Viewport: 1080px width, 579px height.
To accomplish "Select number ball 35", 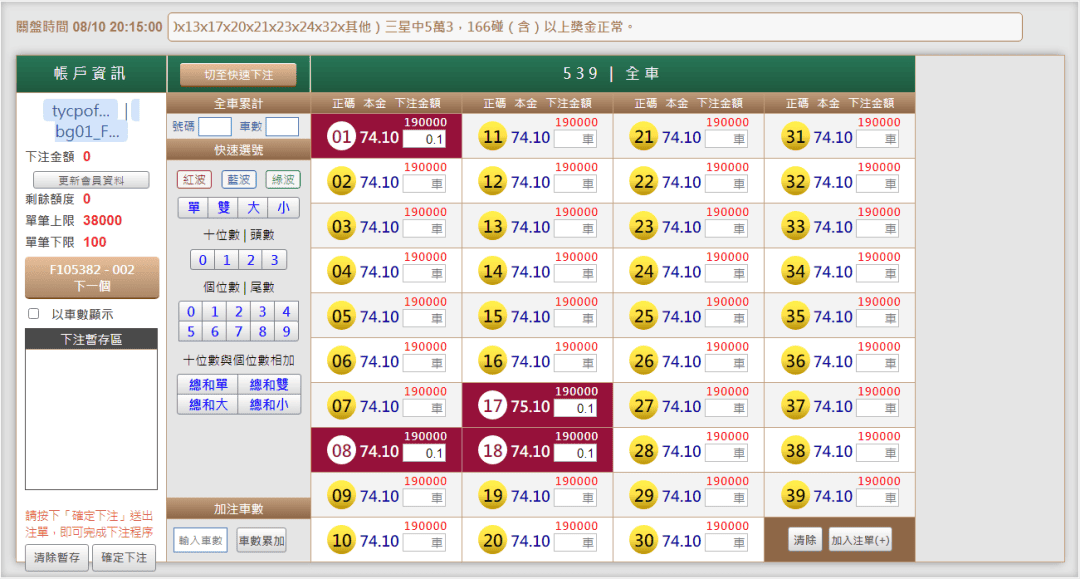I will pos(795,316).
